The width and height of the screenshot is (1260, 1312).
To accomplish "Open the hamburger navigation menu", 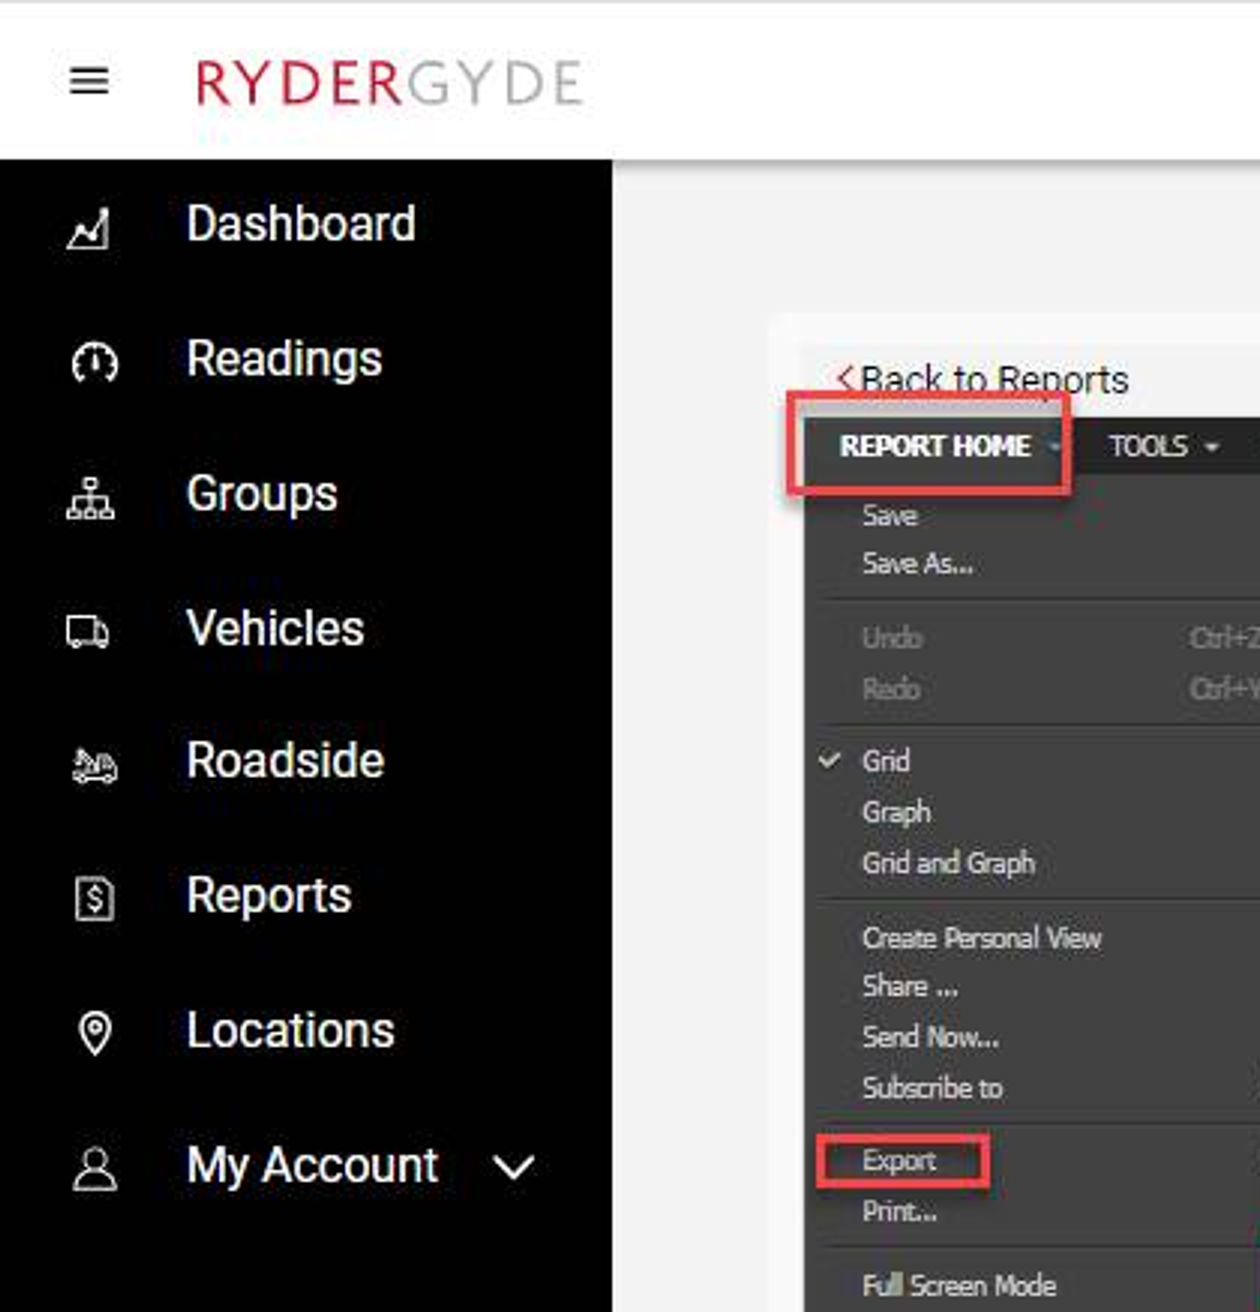I will pyautogui.click(x=89, y=81).
